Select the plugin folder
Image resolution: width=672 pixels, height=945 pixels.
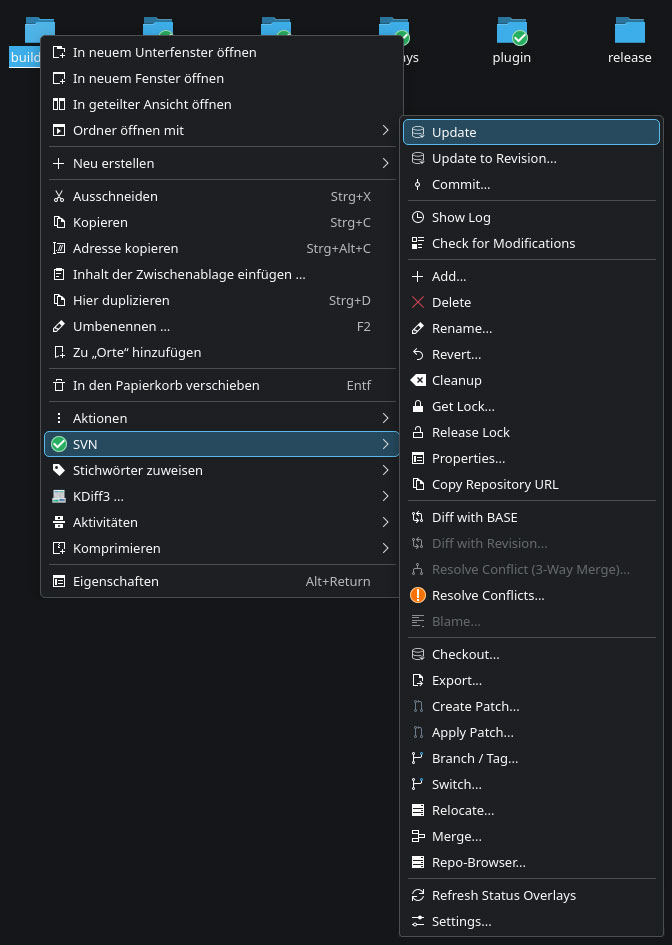click(512, 40)
